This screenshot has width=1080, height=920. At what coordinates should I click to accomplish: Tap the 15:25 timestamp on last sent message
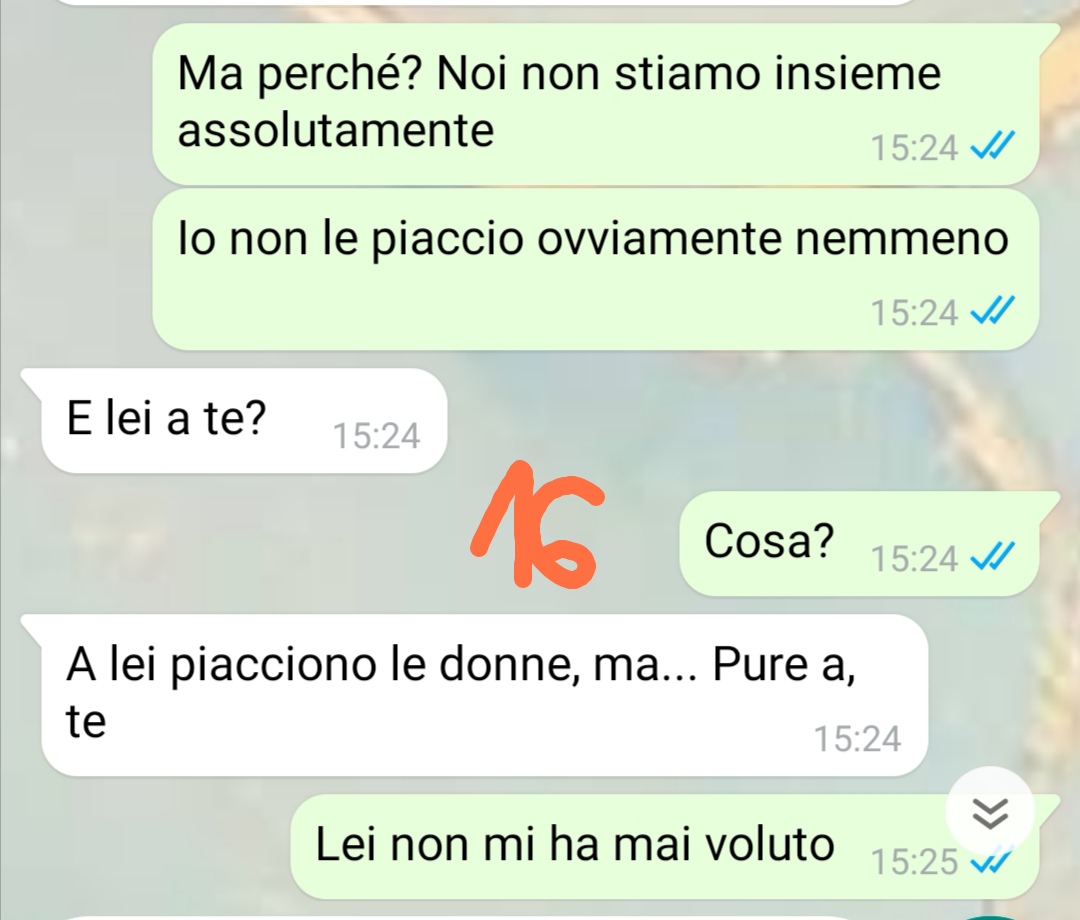click(x=914, y=862)
